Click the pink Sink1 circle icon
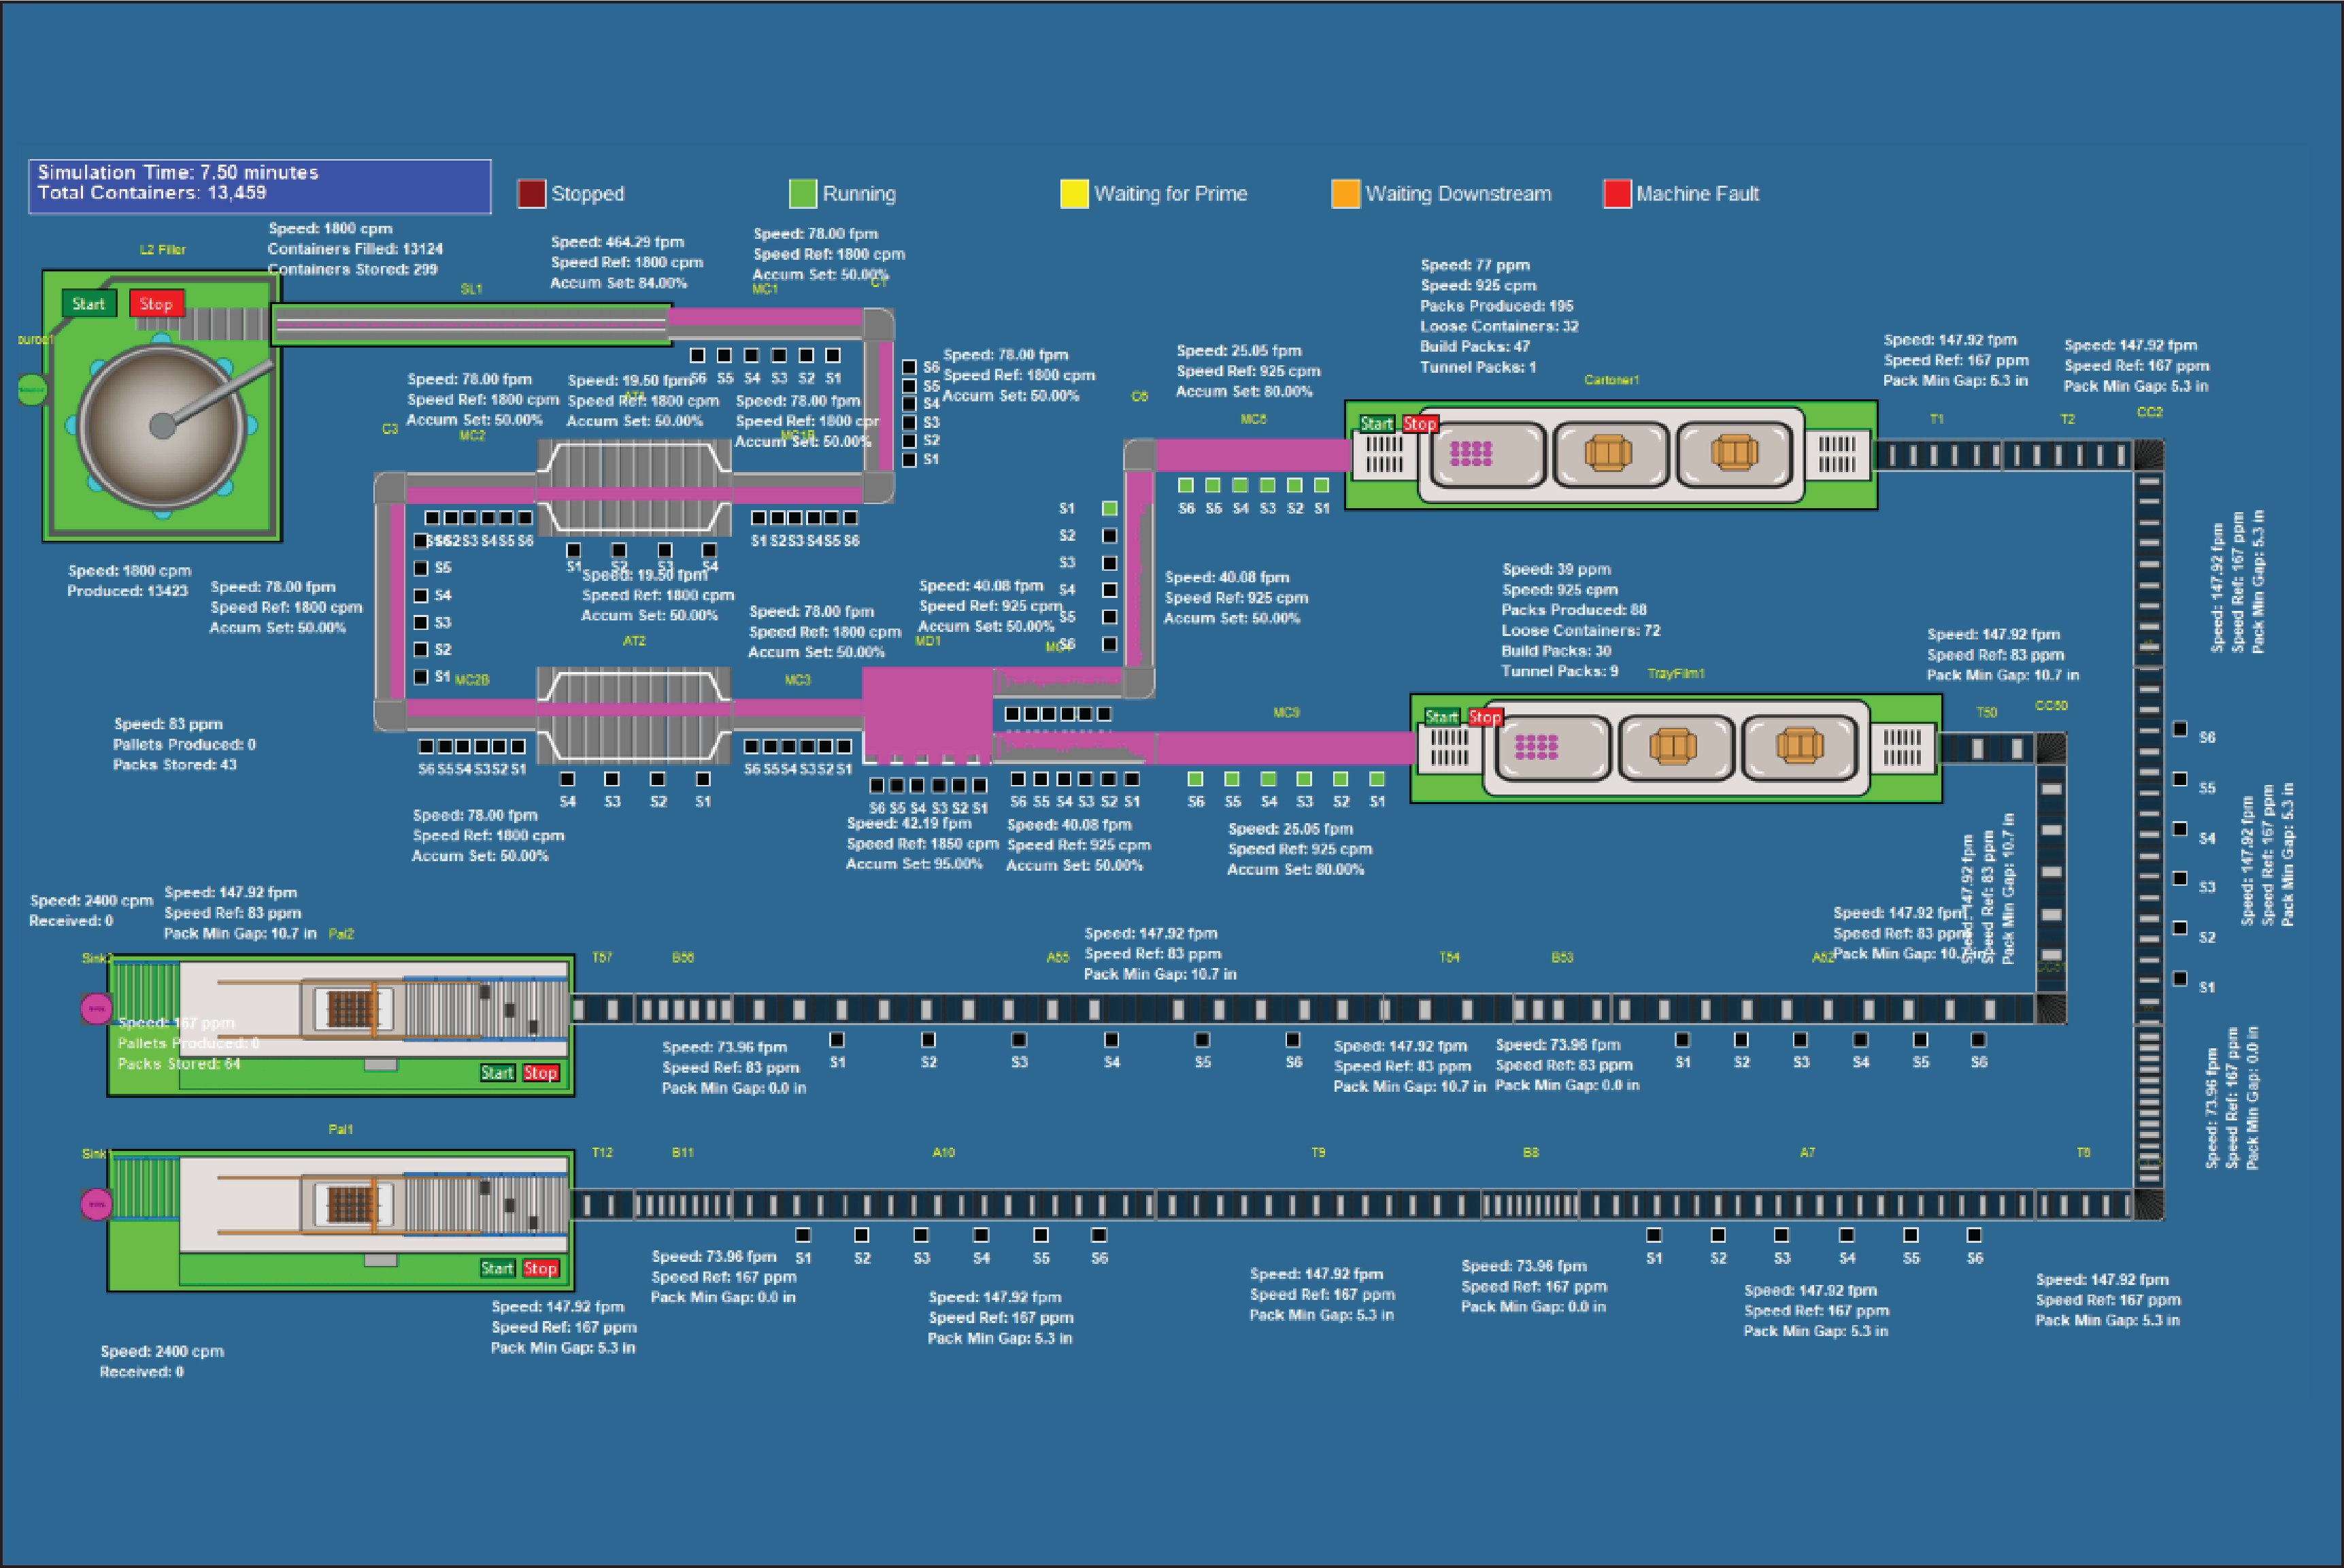The height and width of the screenshot is (1568, 2344). tap(96, 1204)
